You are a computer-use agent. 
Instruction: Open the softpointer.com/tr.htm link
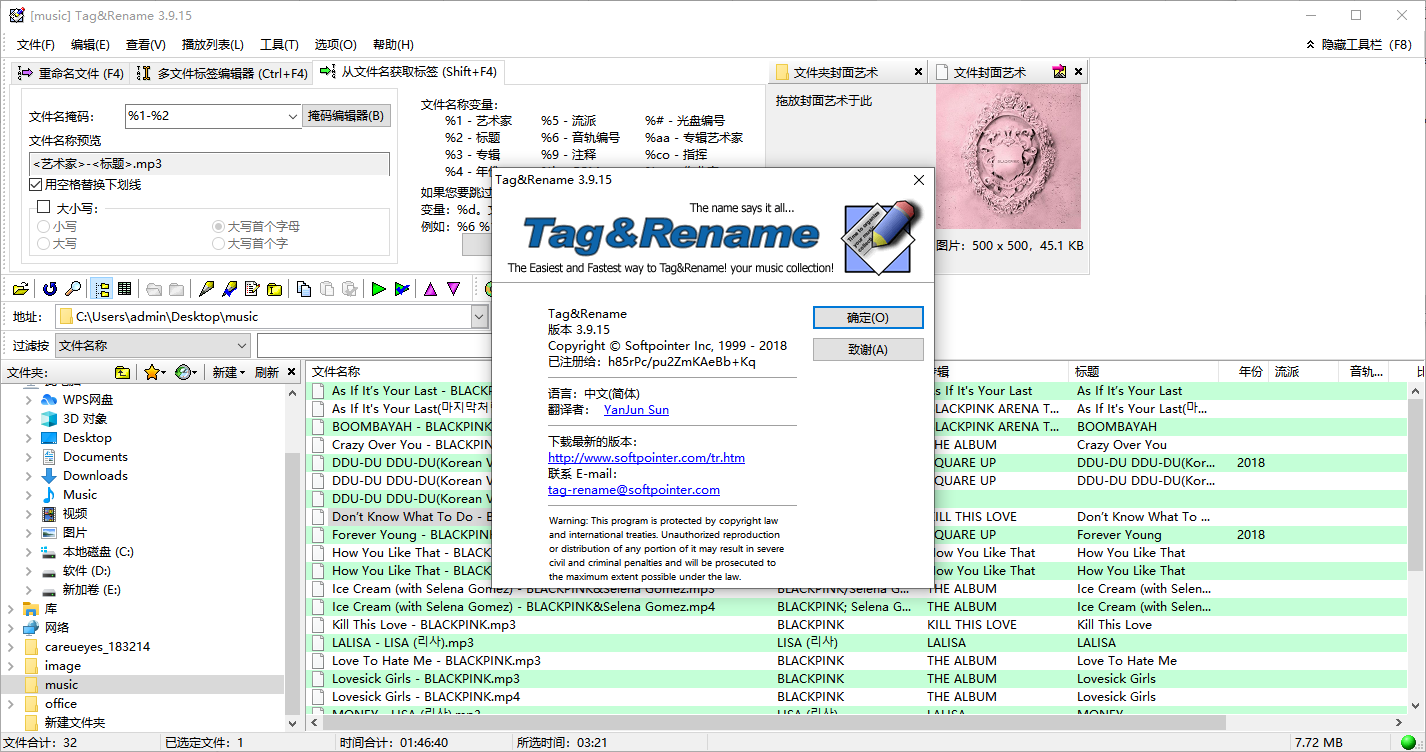(x=646, y=458)
